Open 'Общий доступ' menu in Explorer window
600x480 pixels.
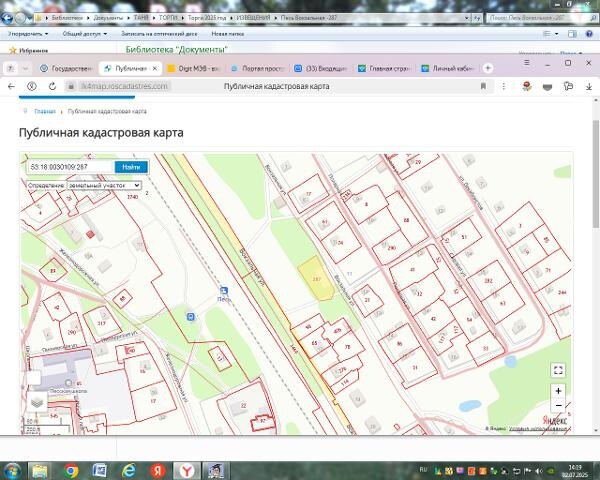pos(84,34)
